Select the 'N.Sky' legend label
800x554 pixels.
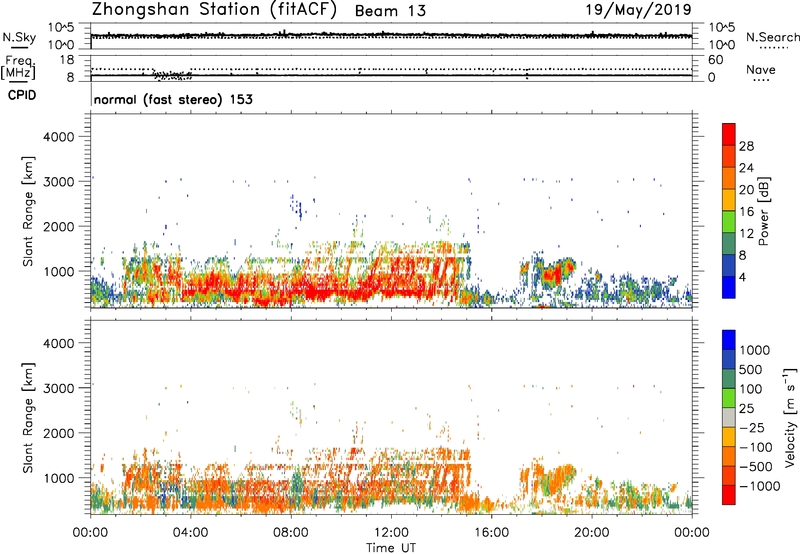point(19,37)
